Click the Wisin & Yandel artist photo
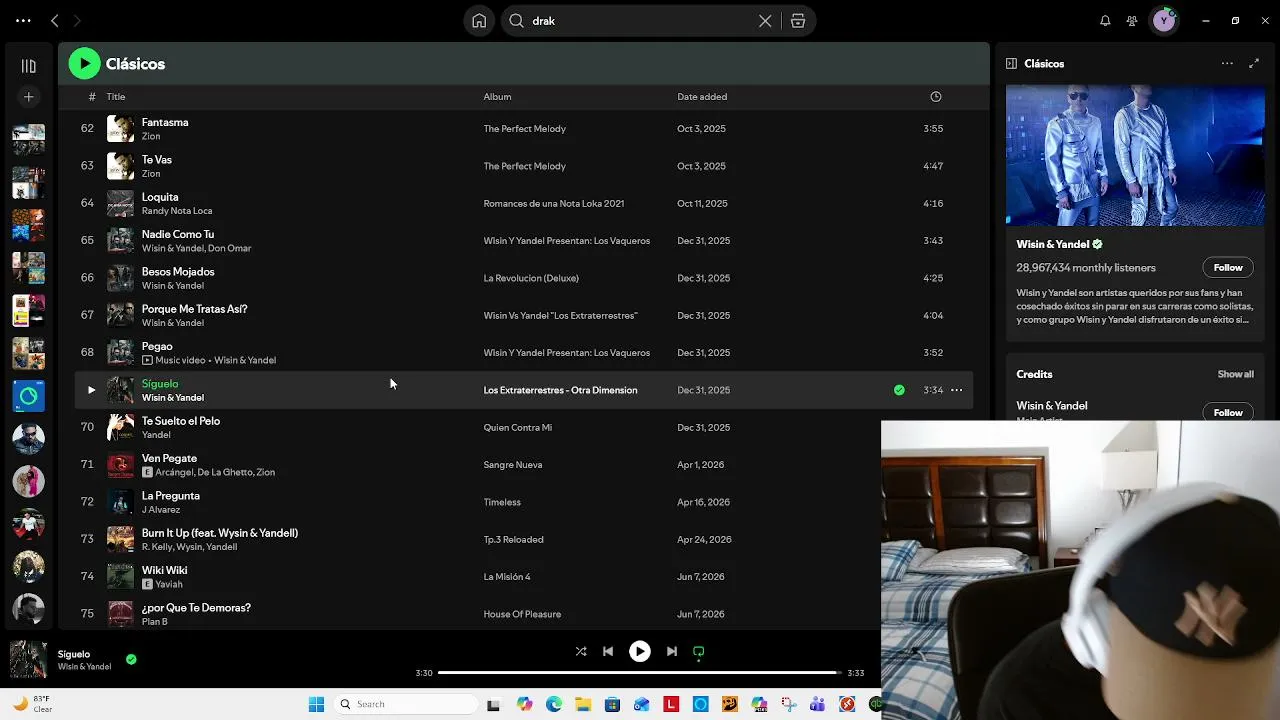Screen dimensions: 1280x720 (x=1135, y=155)
